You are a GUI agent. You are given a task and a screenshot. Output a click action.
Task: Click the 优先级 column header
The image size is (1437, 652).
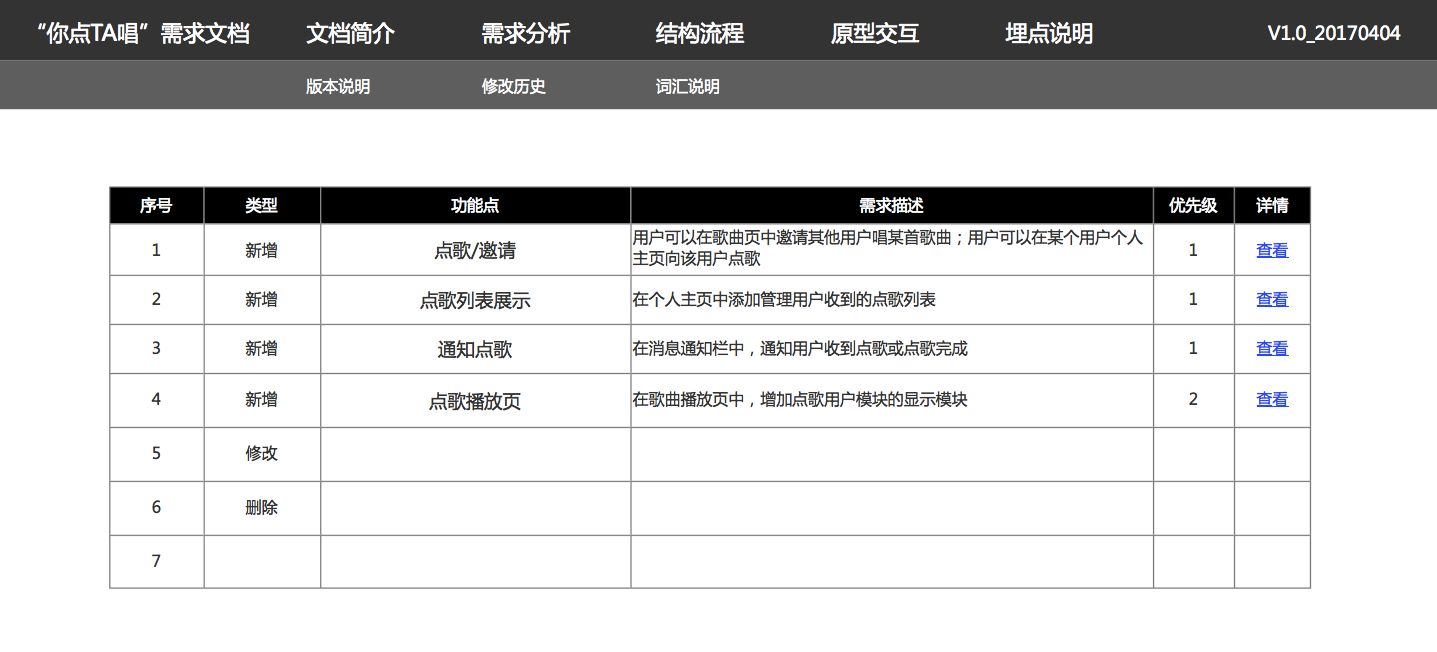click(1194, 205)
